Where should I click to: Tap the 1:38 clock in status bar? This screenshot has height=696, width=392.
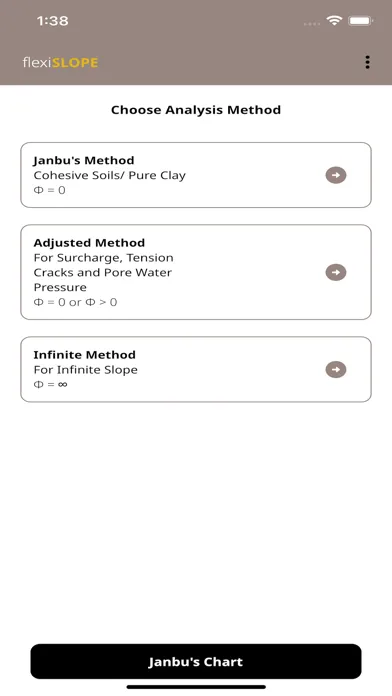click(x=52, y=21)
